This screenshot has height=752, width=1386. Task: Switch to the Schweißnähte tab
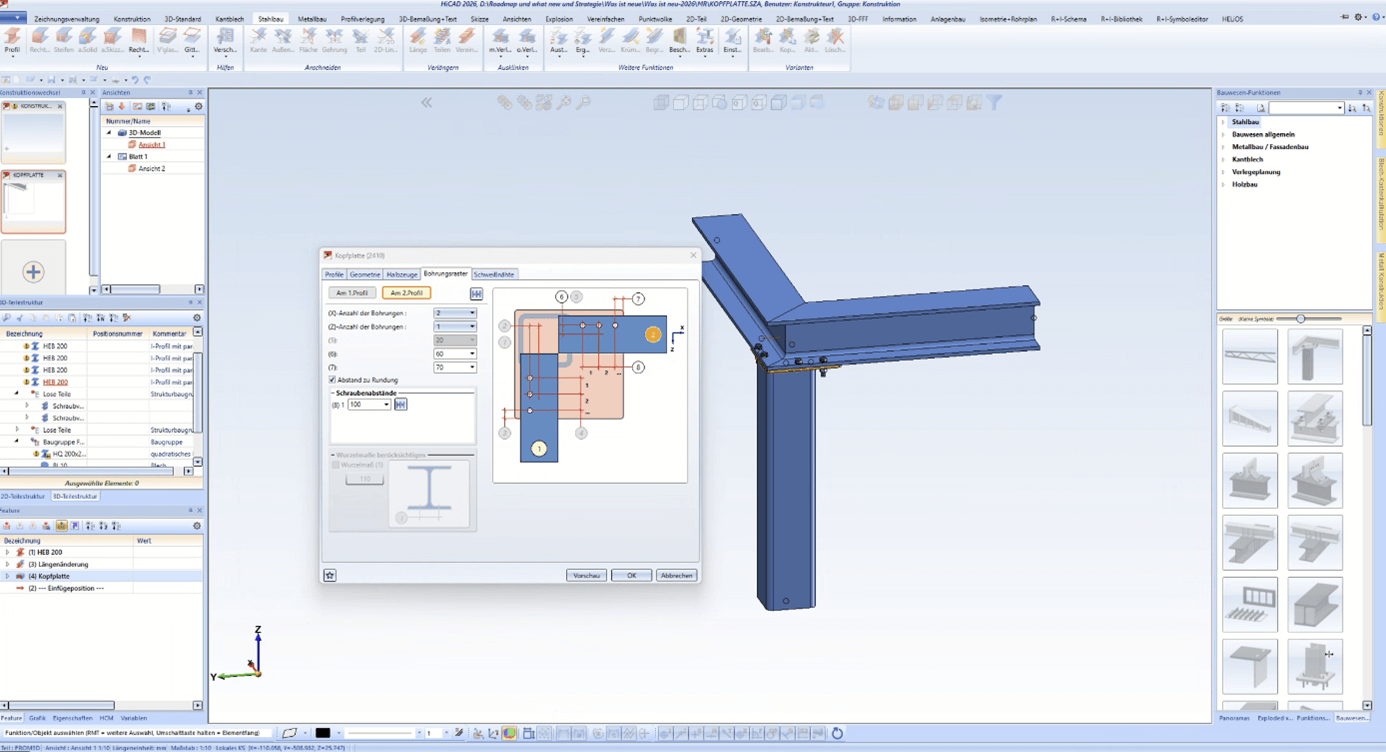pyautogui.click(x=494, y=274)
